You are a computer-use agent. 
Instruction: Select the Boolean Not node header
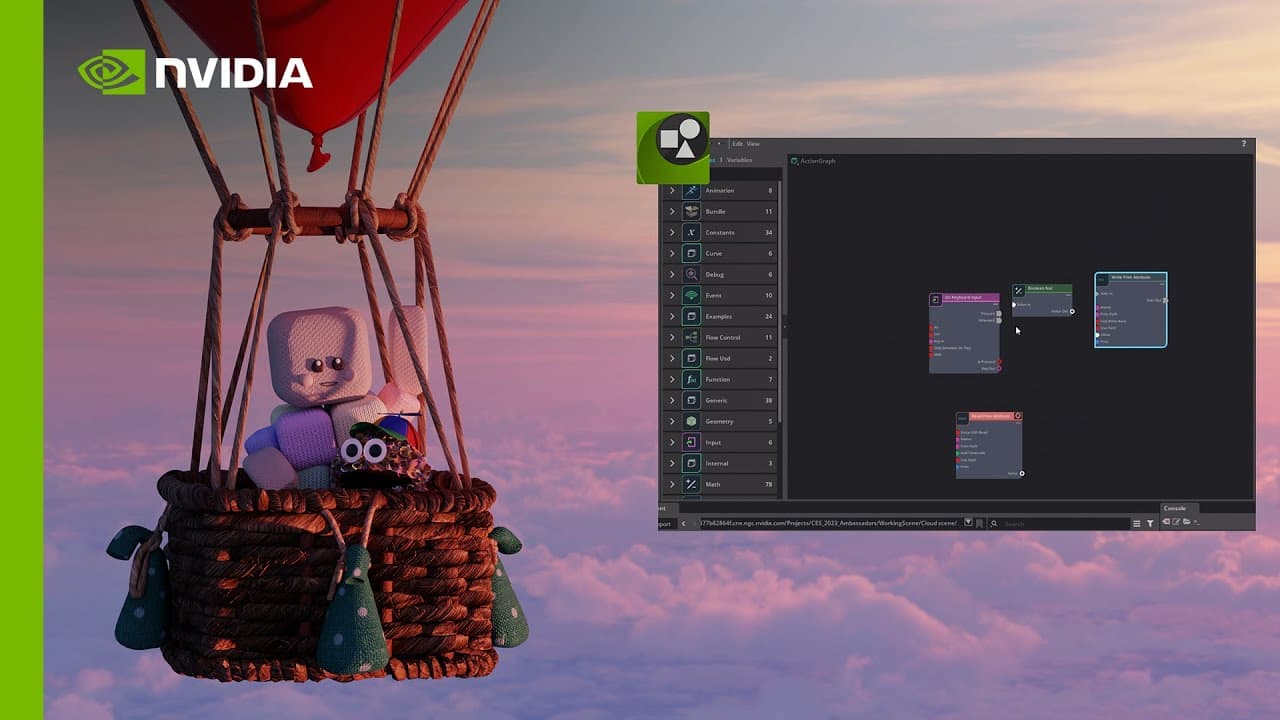coord(1042,289)
